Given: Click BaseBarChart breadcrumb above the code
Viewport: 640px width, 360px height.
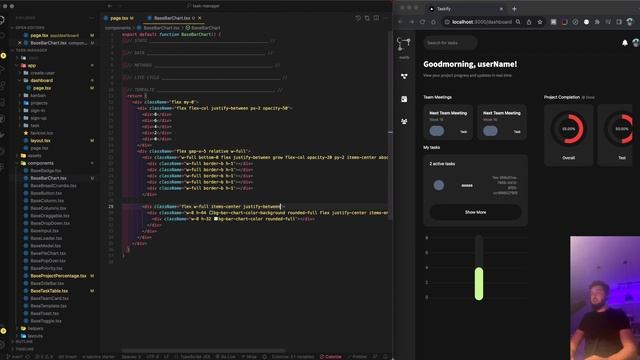Looking at the screenshot, I should [203, 28].
